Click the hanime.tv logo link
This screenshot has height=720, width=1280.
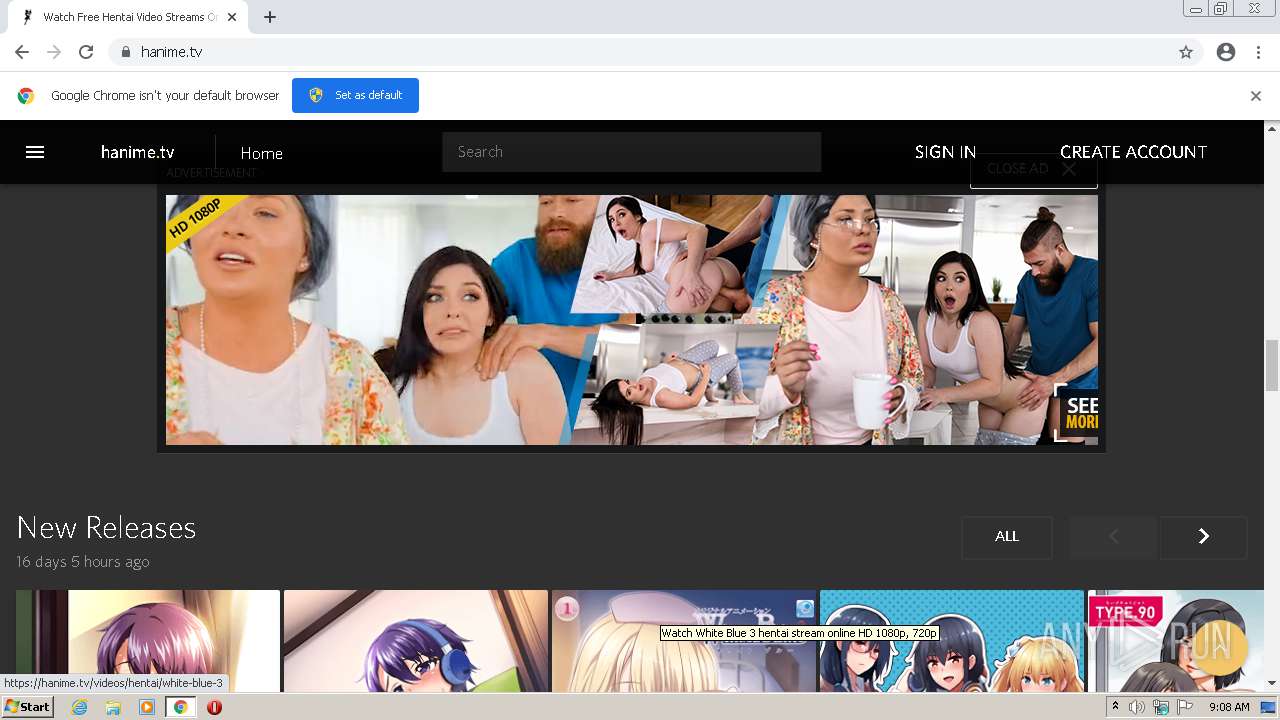point(138,152)
